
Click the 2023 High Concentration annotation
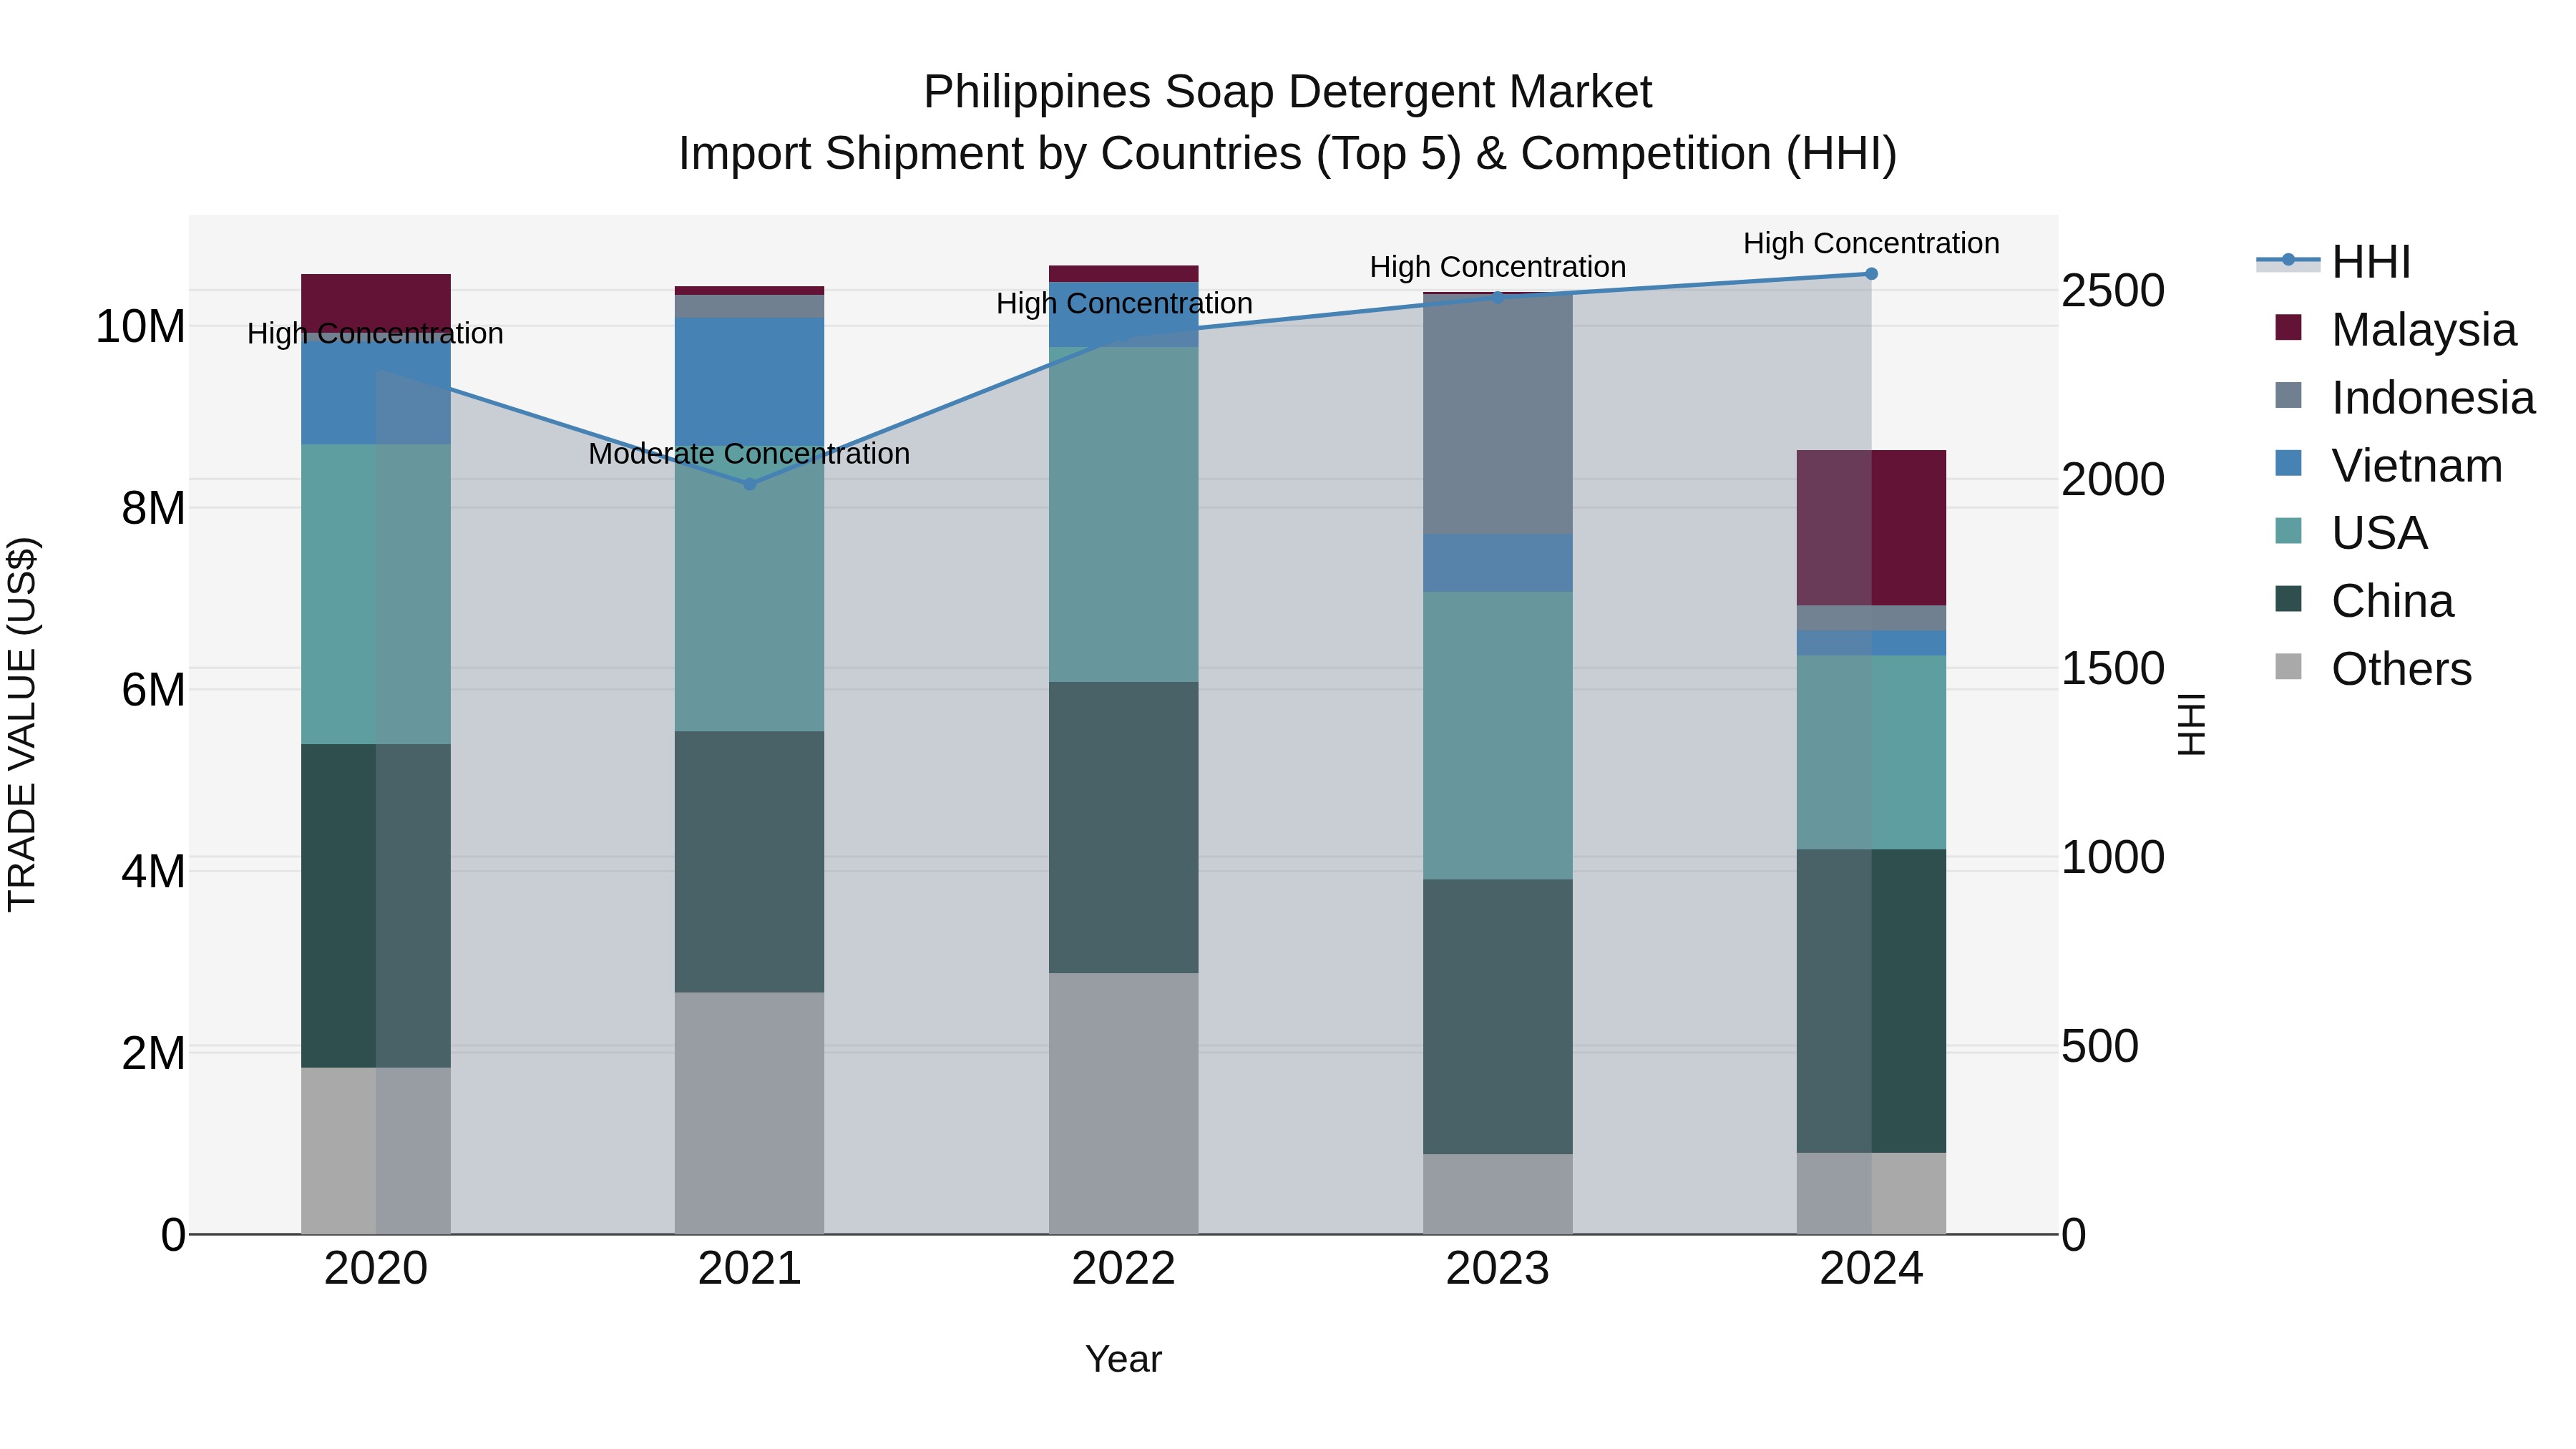click(1498, 267)
